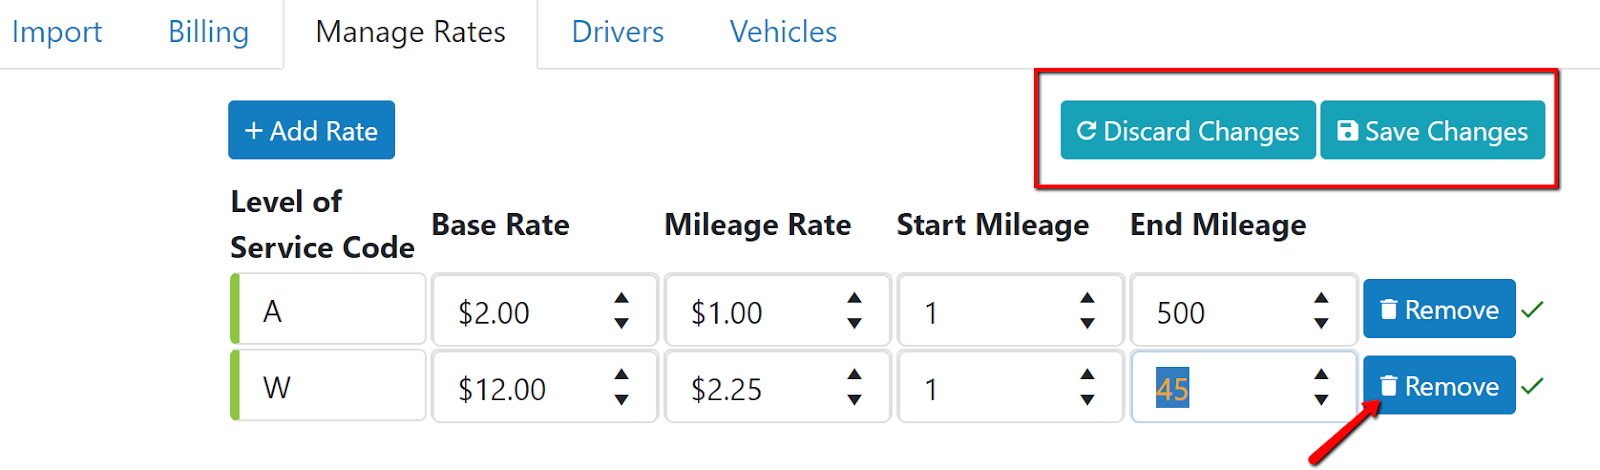
Task: Click green checkmark beside row A
Action: (x=1532, y=310)
